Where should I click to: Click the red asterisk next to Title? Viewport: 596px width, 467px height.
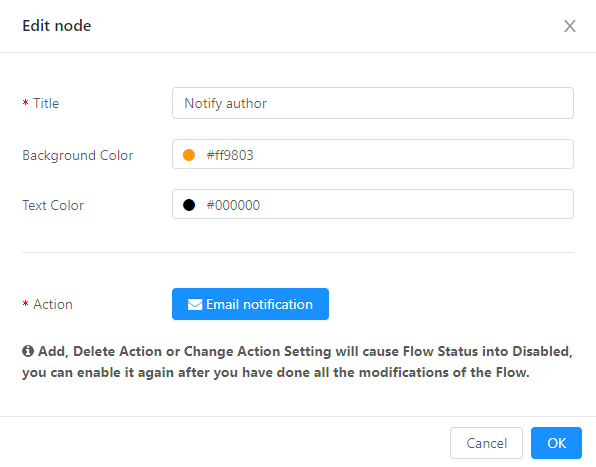coord(25,103)
